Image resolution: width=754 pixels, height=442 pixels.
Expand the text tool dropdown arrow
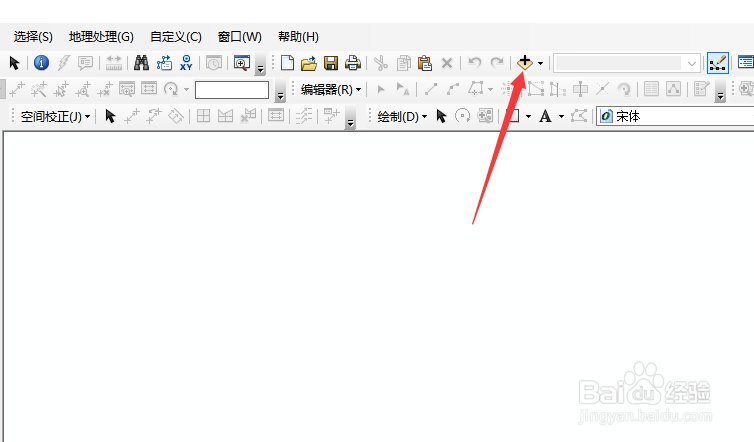click(561, 117)
